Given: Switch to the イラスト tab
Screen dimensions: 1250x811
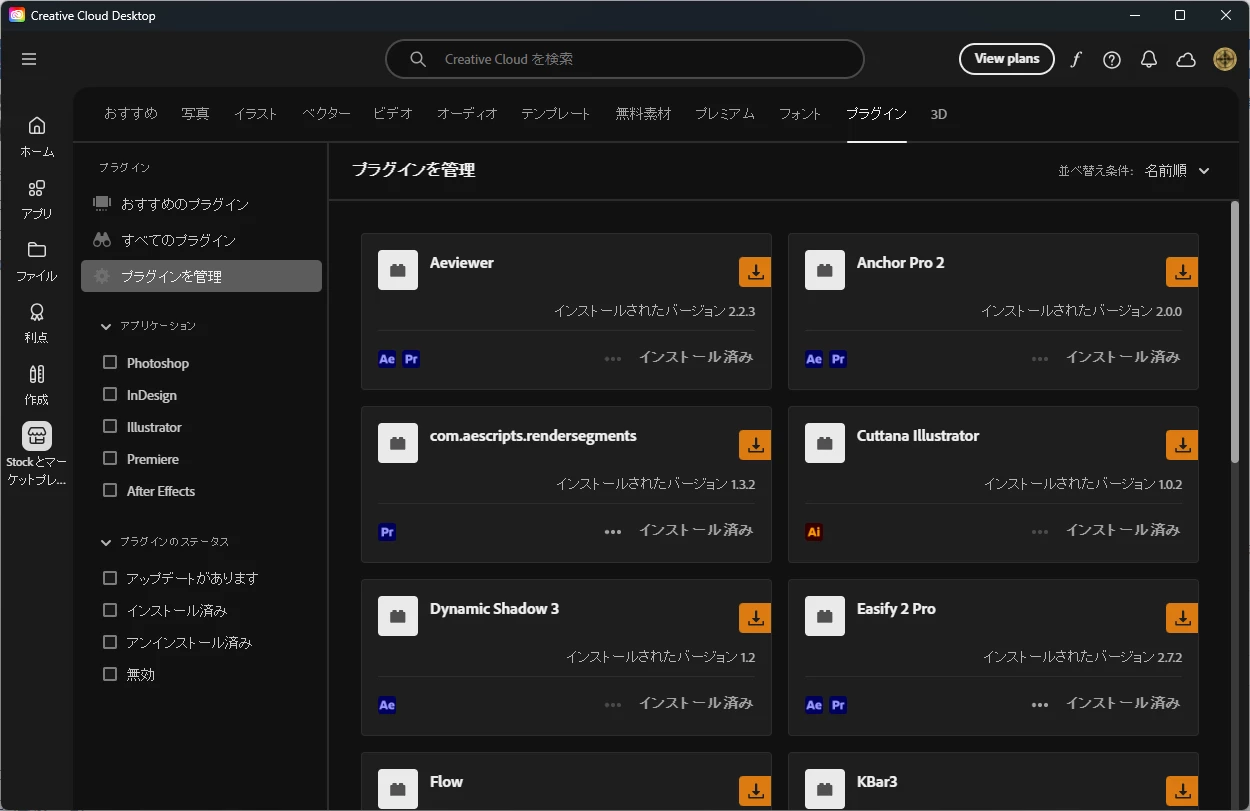Looking at the screenshot, I should [256, 114].
